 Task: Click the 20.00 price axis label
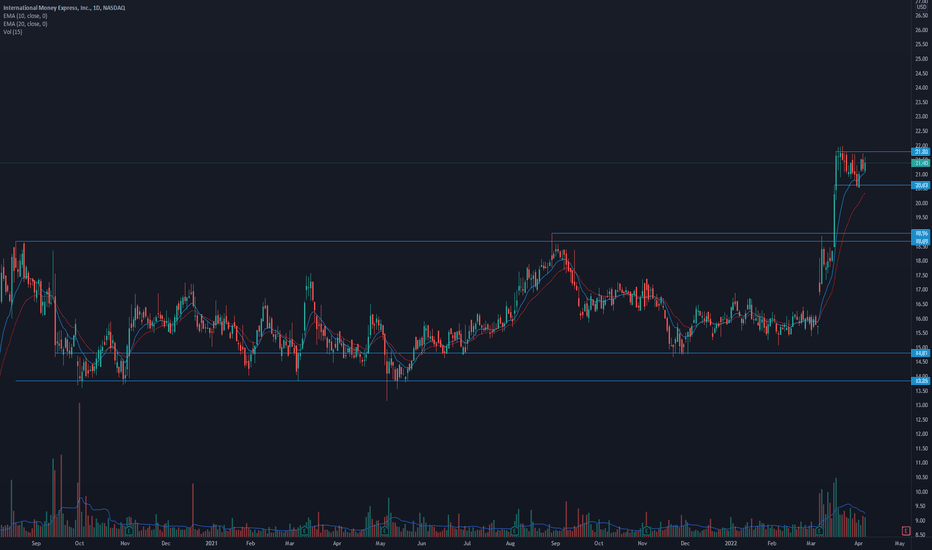click(921, 203)
